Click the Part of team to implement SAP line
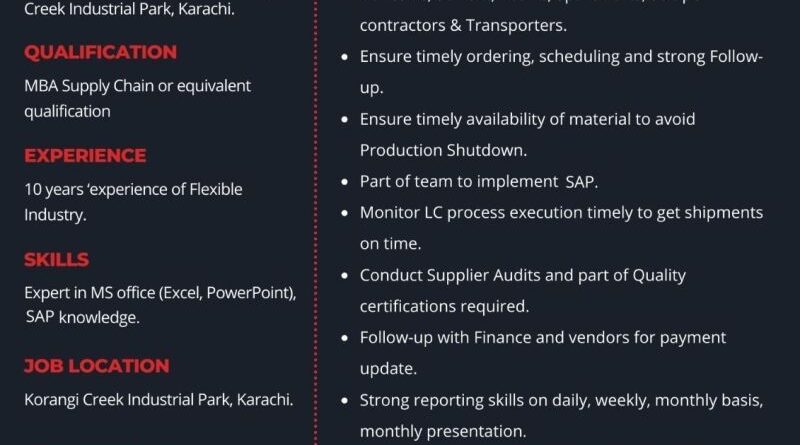This screenshot has width=800, height=445. pyautogui.click(x=478, y=181)
